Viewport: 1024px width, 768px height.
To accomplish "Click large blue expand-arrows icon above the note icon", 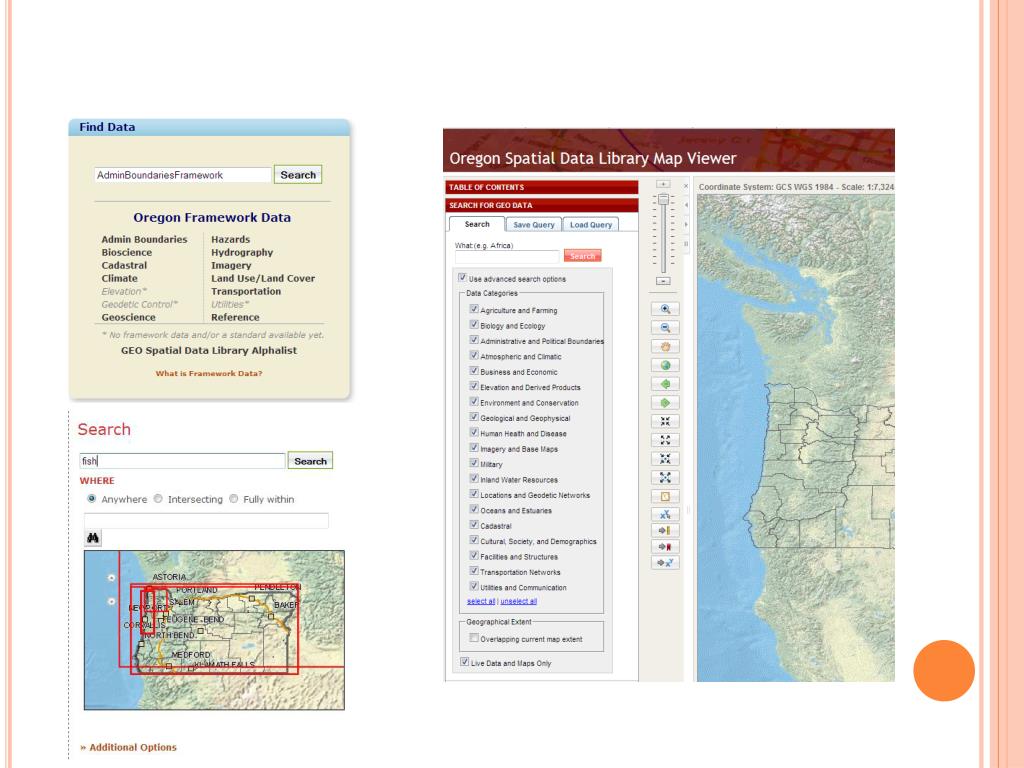I will 665,478.
